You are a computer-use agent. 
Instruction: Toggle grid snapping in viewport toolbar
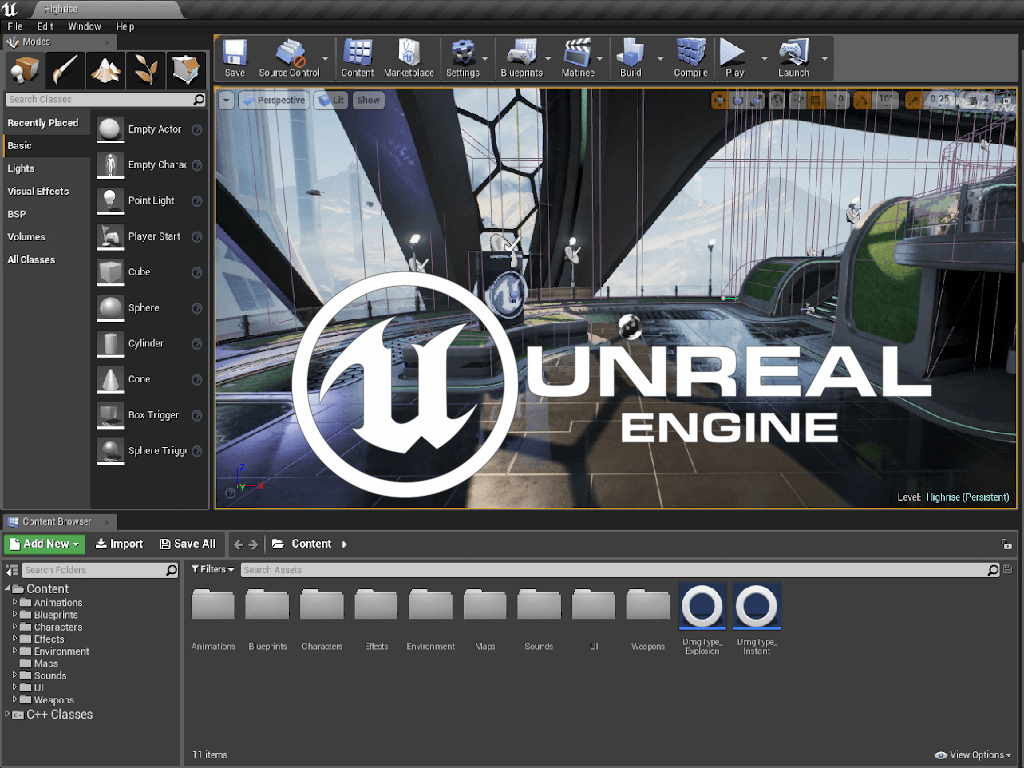coord(816,100)
